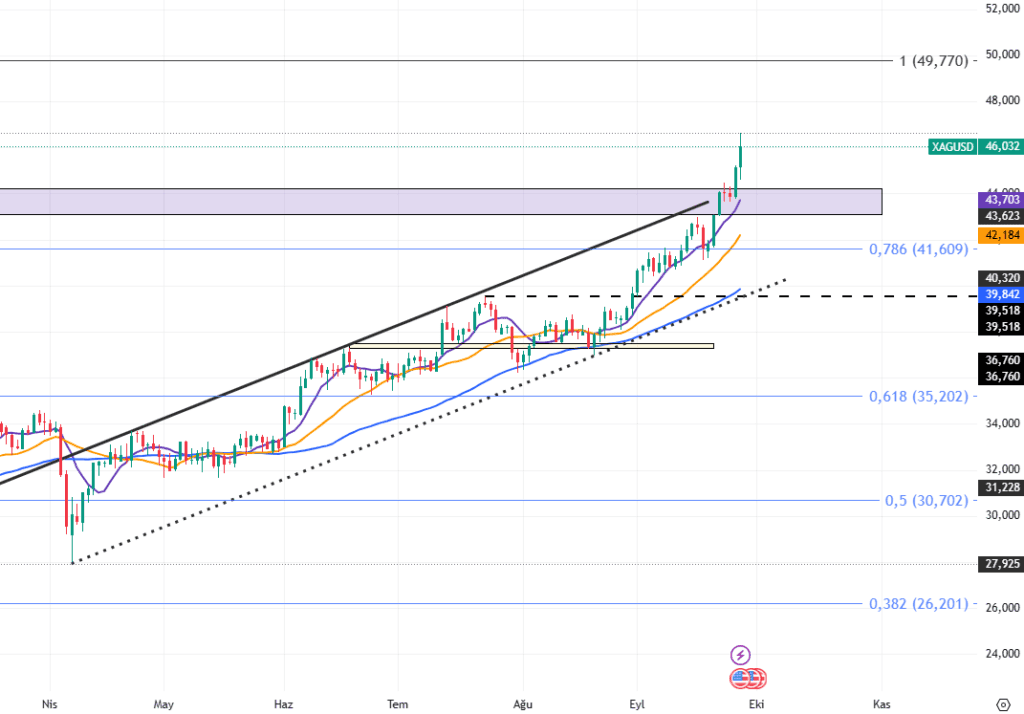Select the 46,032 current price tag

1001,146
